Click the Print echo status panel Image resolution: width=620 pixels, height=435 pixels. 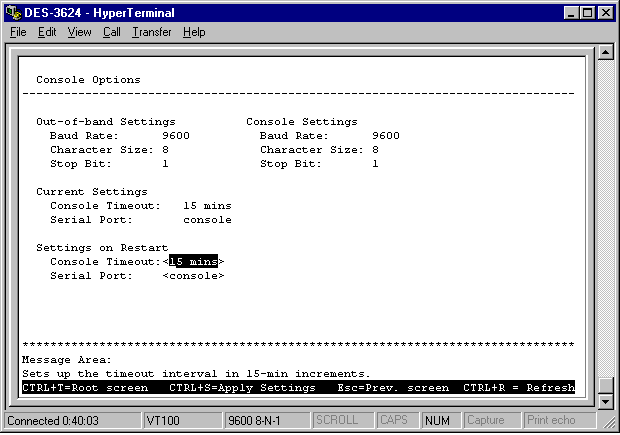point(553,421)
